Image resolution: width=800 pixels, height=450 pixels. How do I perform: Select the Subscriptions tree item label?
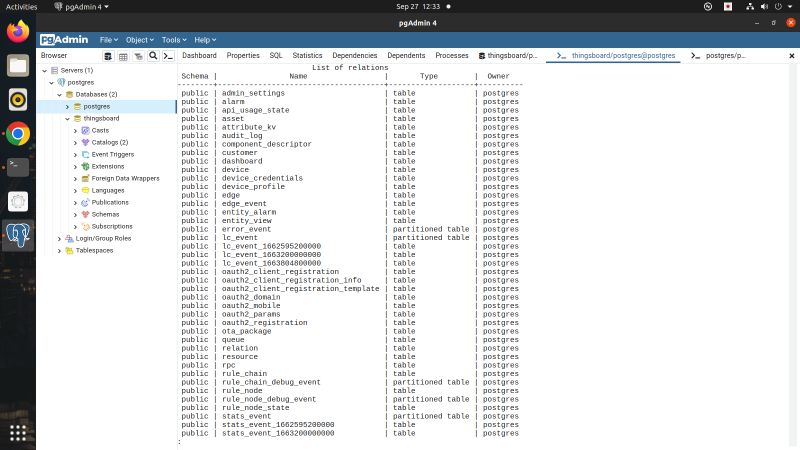[112, 227]
